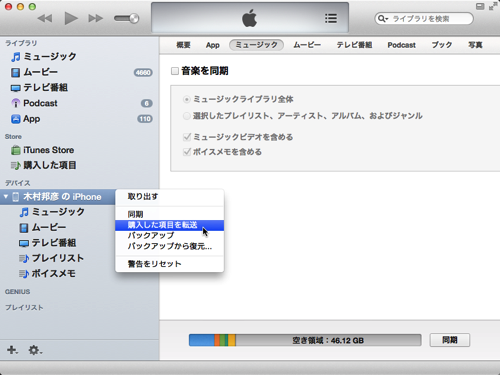Click the 4660 badge beside ムービー
Image resolution: width=500 pixels, height=375 pixels.
143,72
